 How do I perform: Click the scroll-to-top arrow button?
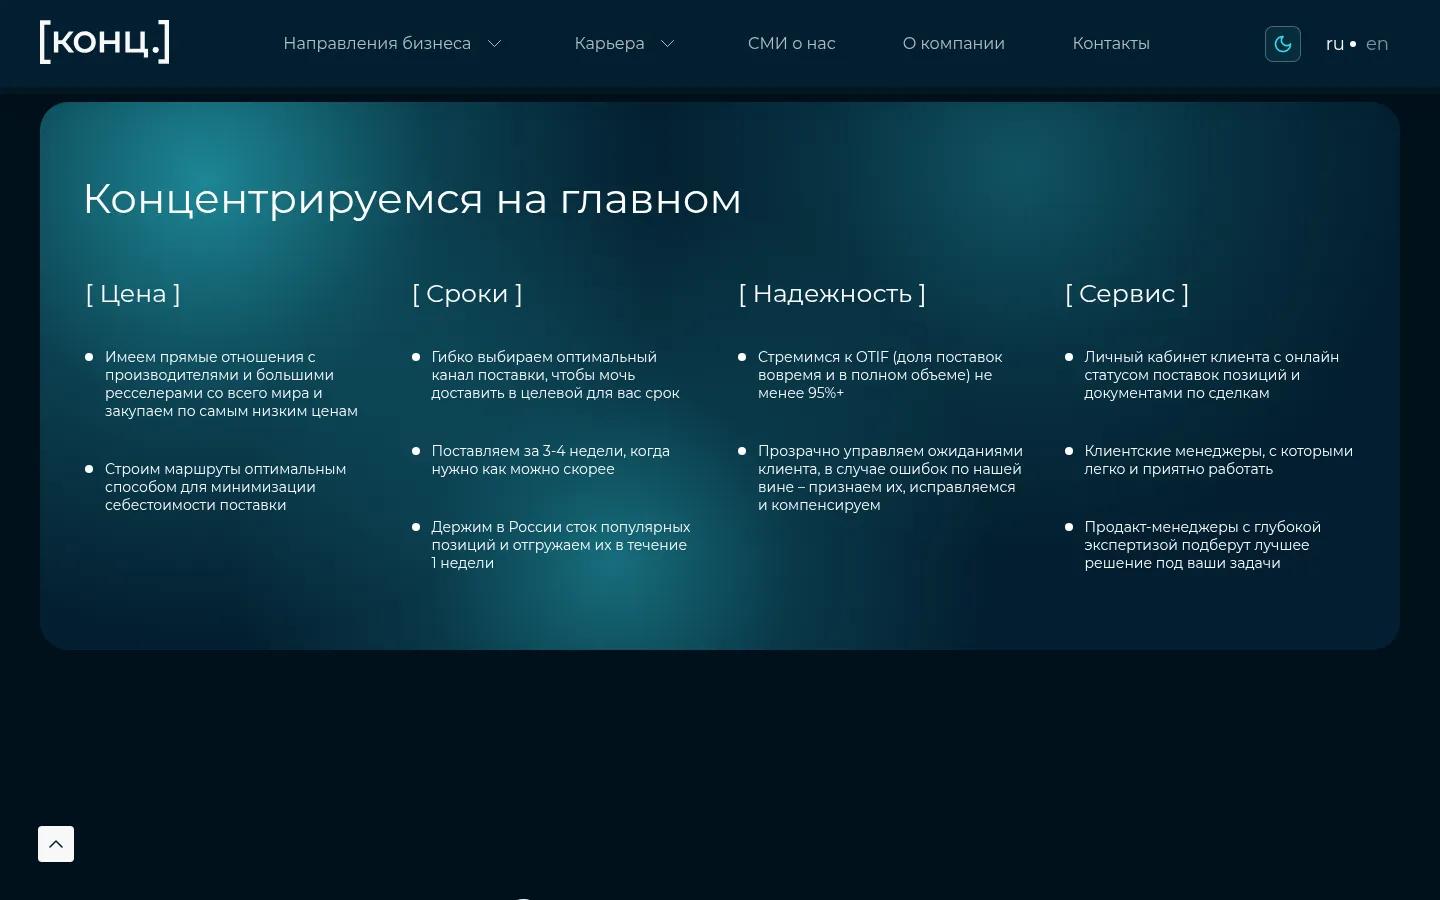(56, 844)
